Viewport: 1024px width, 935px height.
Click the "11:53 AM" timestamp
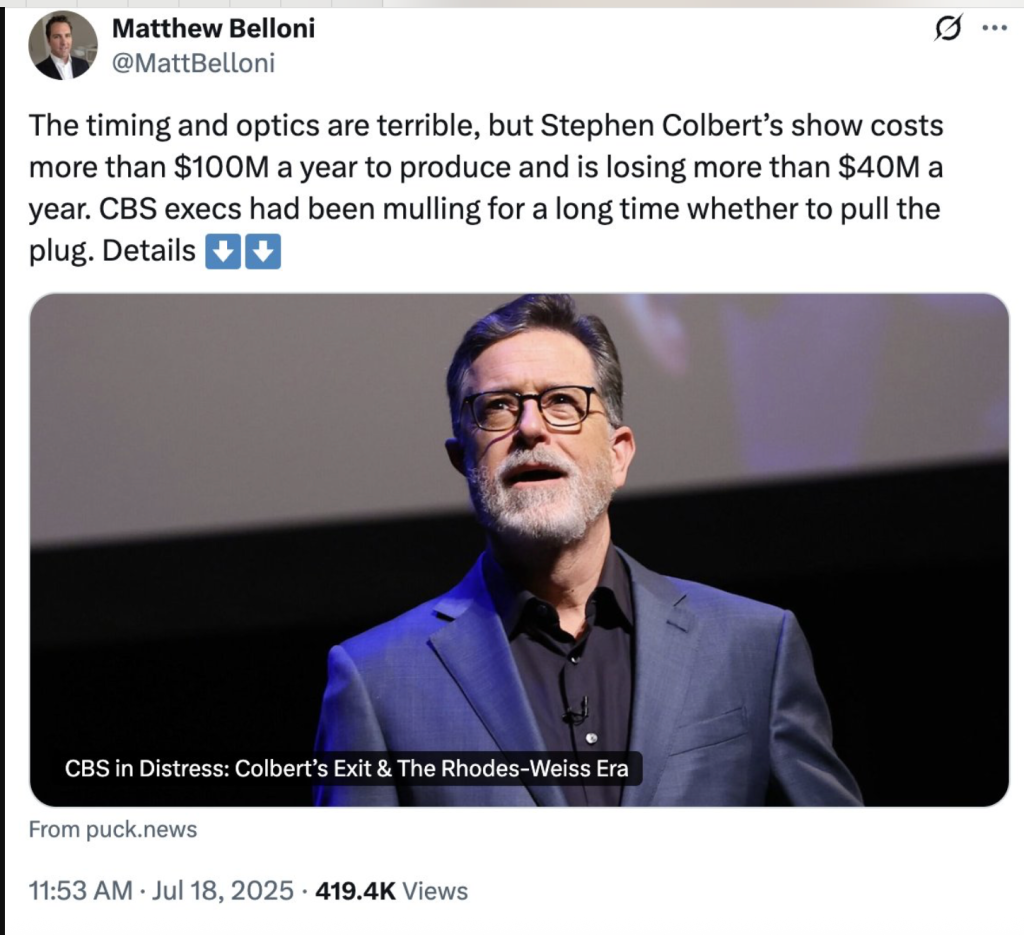pyautogui.click(x=79, y=889)
